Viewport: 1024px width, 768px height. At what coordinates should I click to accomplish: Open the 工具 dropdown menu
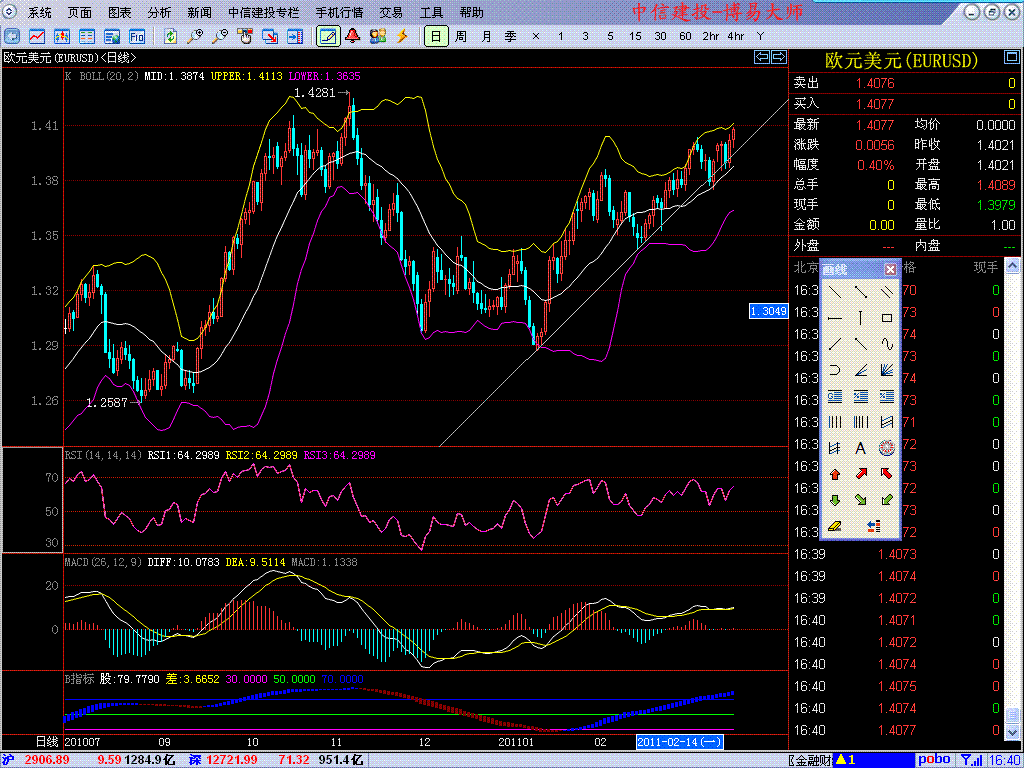[x=431, y=13]
